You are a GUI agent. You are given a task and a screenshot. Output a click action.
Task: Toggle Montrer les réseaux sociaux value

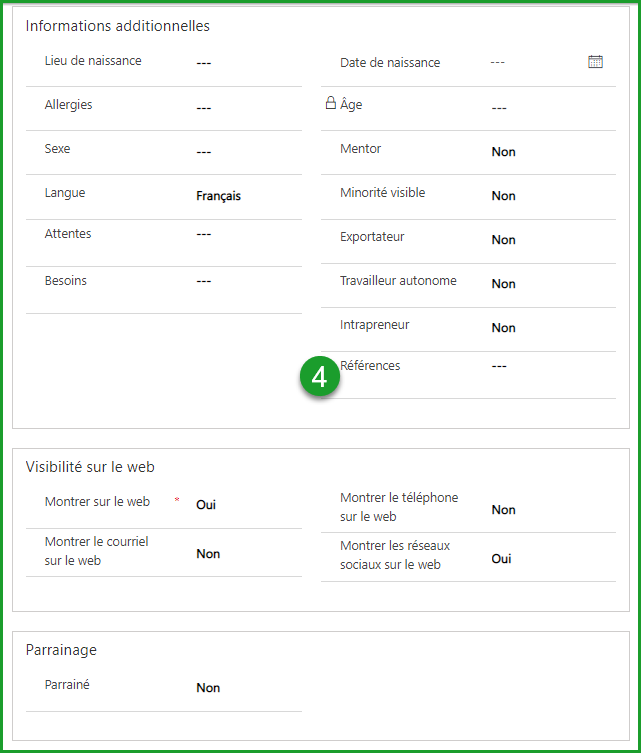pyautogui.click(x=501, y=559)
